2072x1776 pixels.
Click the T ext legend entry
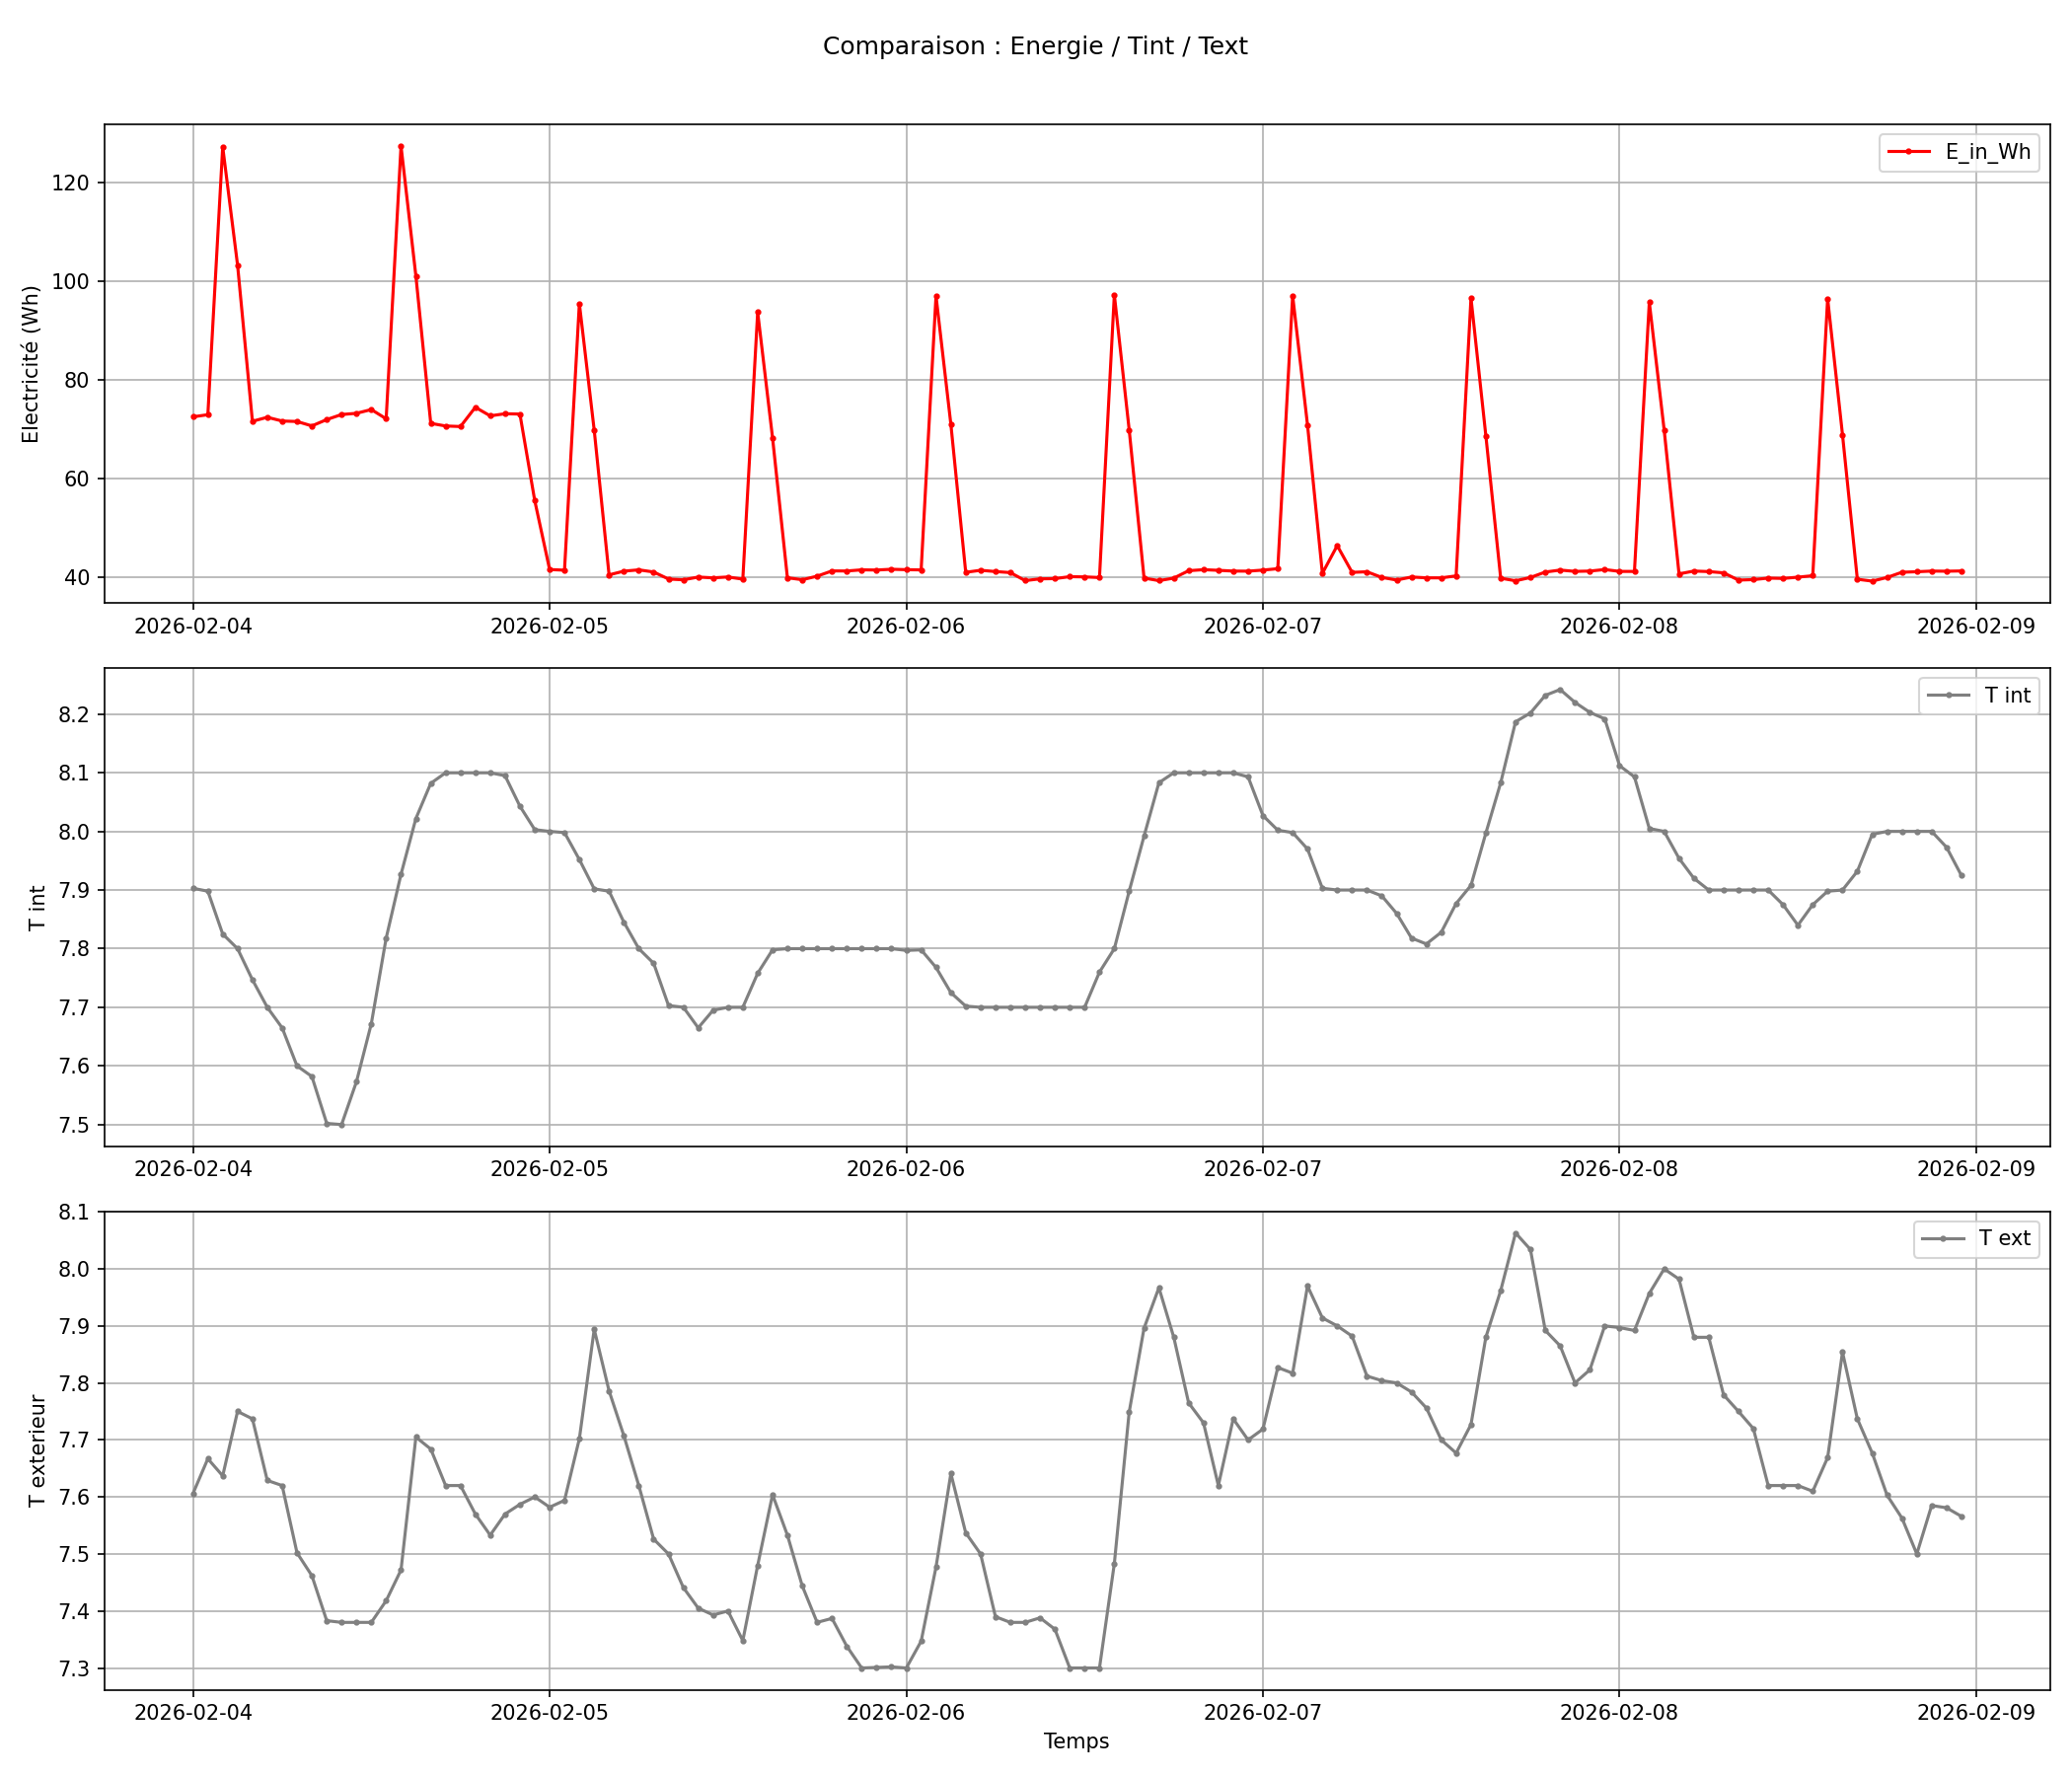click(x=2004, y=1238)
